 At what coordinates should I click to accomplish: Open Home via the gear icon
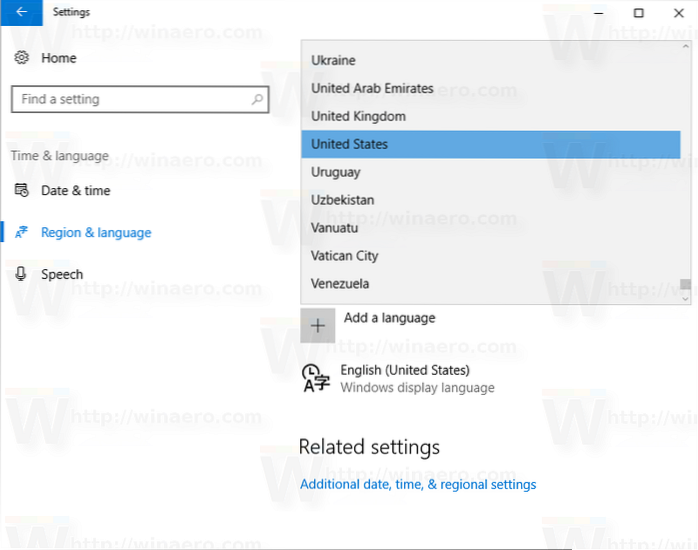21,57
